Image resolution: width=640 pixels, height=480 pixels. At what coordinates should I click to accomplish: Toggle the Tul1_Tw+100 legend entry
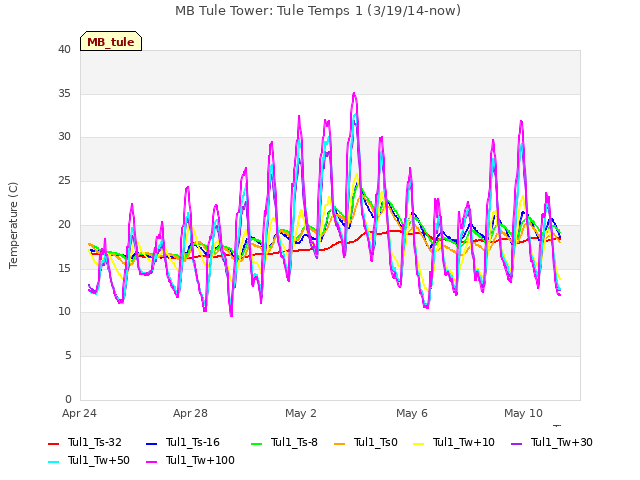point(191,460)
